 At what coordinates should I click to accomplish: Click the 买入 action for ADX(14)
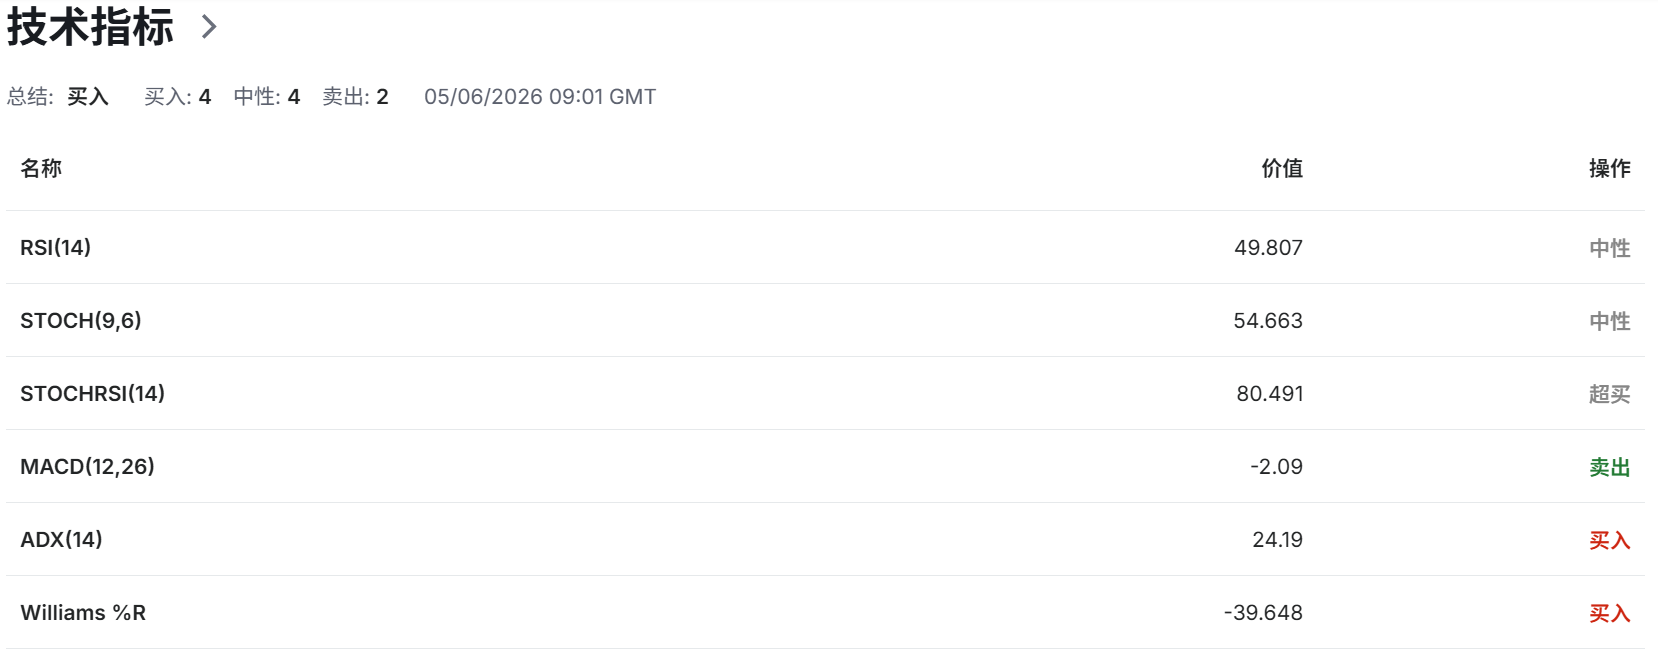coord(1610,540)
